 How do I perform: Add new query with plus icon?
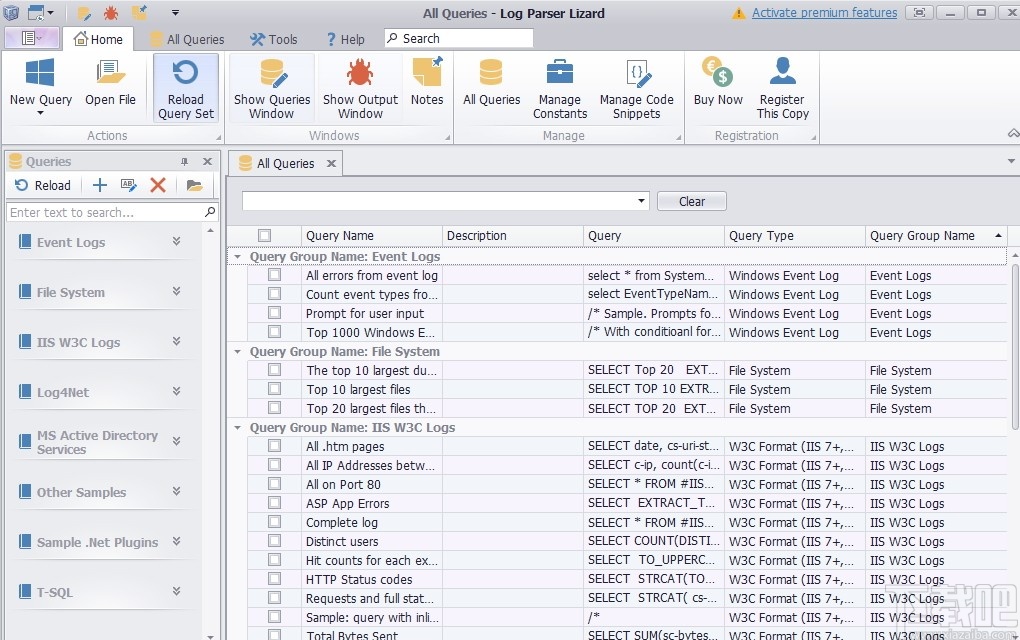coord(100,185)
